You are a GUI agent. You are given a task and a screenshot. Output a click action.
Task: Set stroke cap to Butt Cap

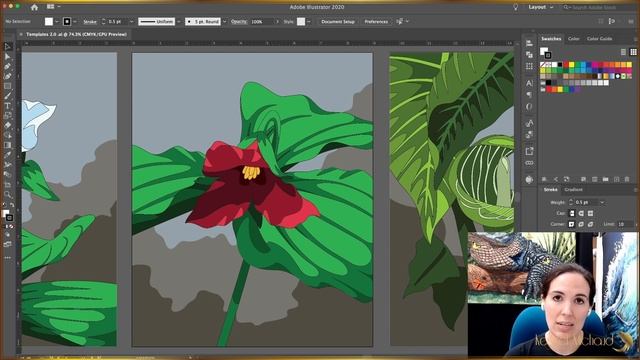(572, 213)
